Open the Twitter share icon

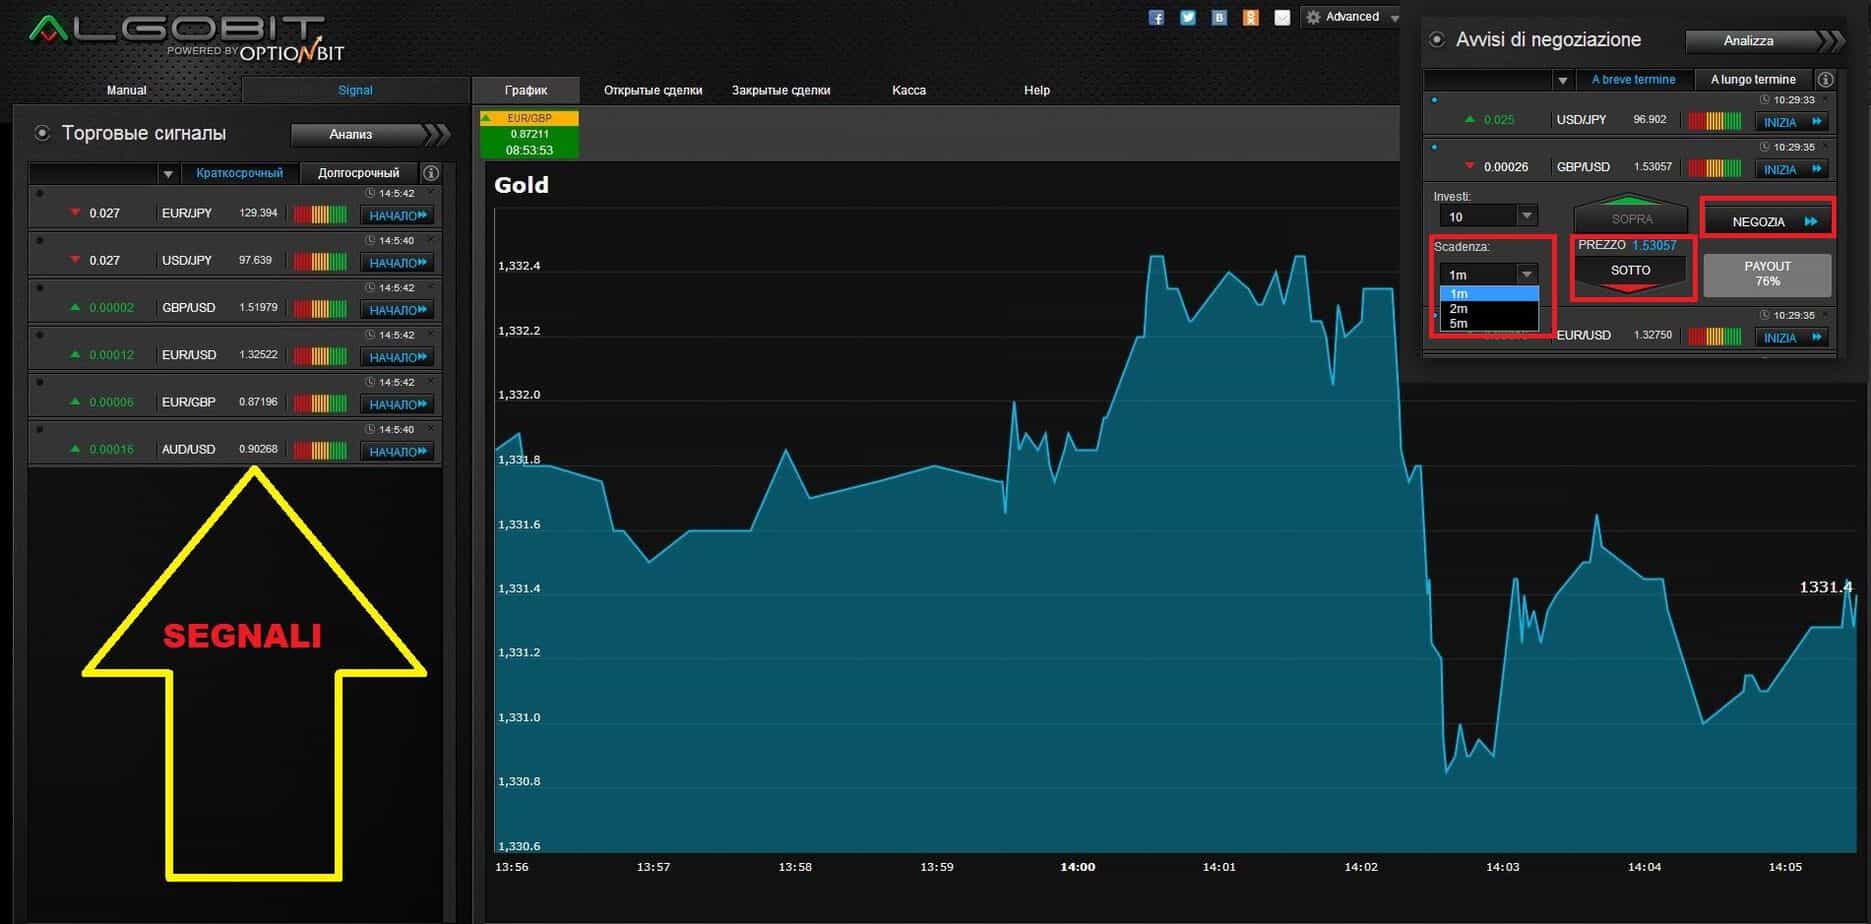point(1188,17)
